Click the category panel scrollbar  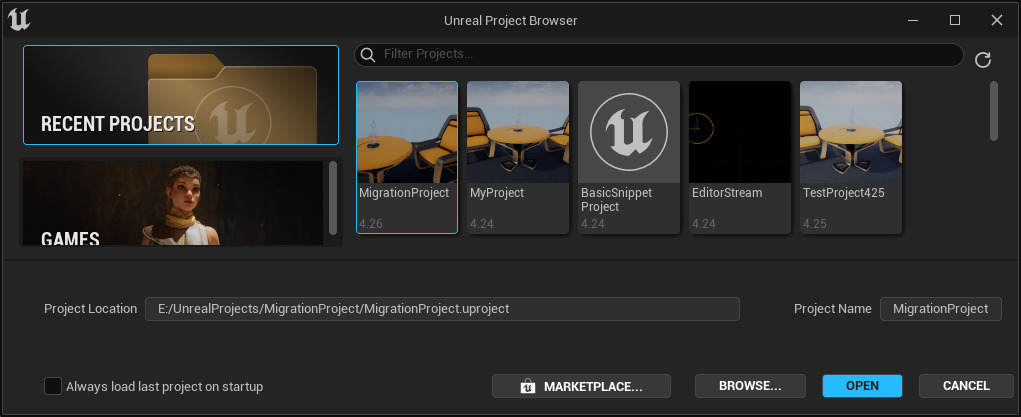point(333,195)
